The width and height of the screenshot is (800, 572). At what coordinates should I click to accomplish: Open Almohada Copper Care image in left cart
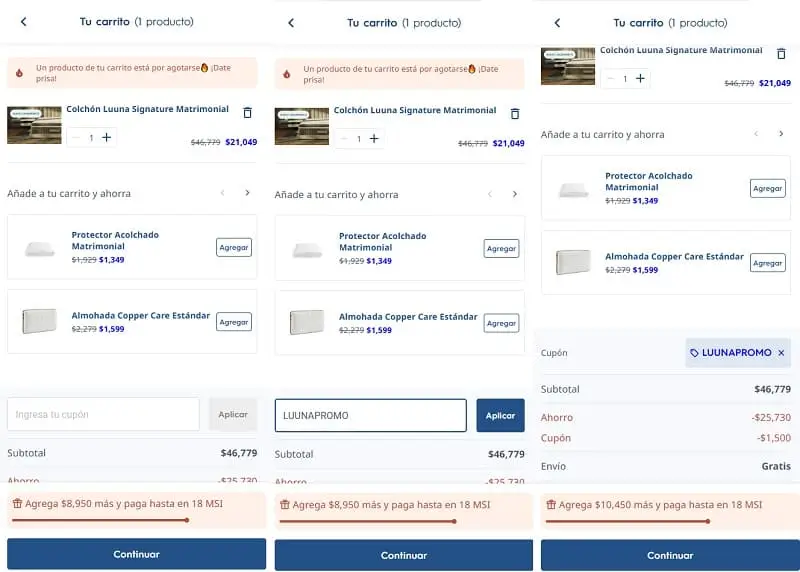pyautogui.click(x=40, y=321)
